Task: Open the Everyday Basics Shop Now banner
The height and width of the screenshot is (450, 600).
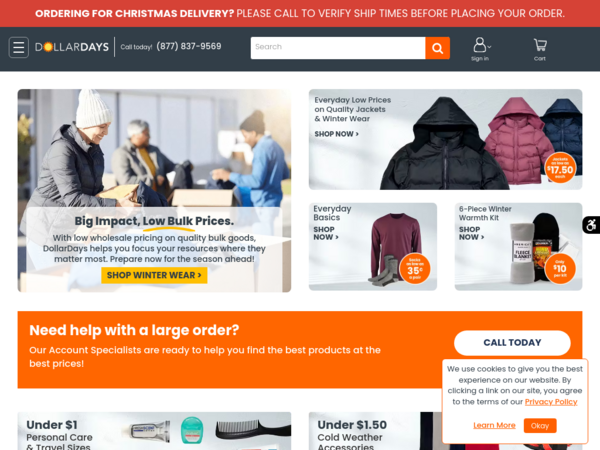Action: tap(373, 246)
